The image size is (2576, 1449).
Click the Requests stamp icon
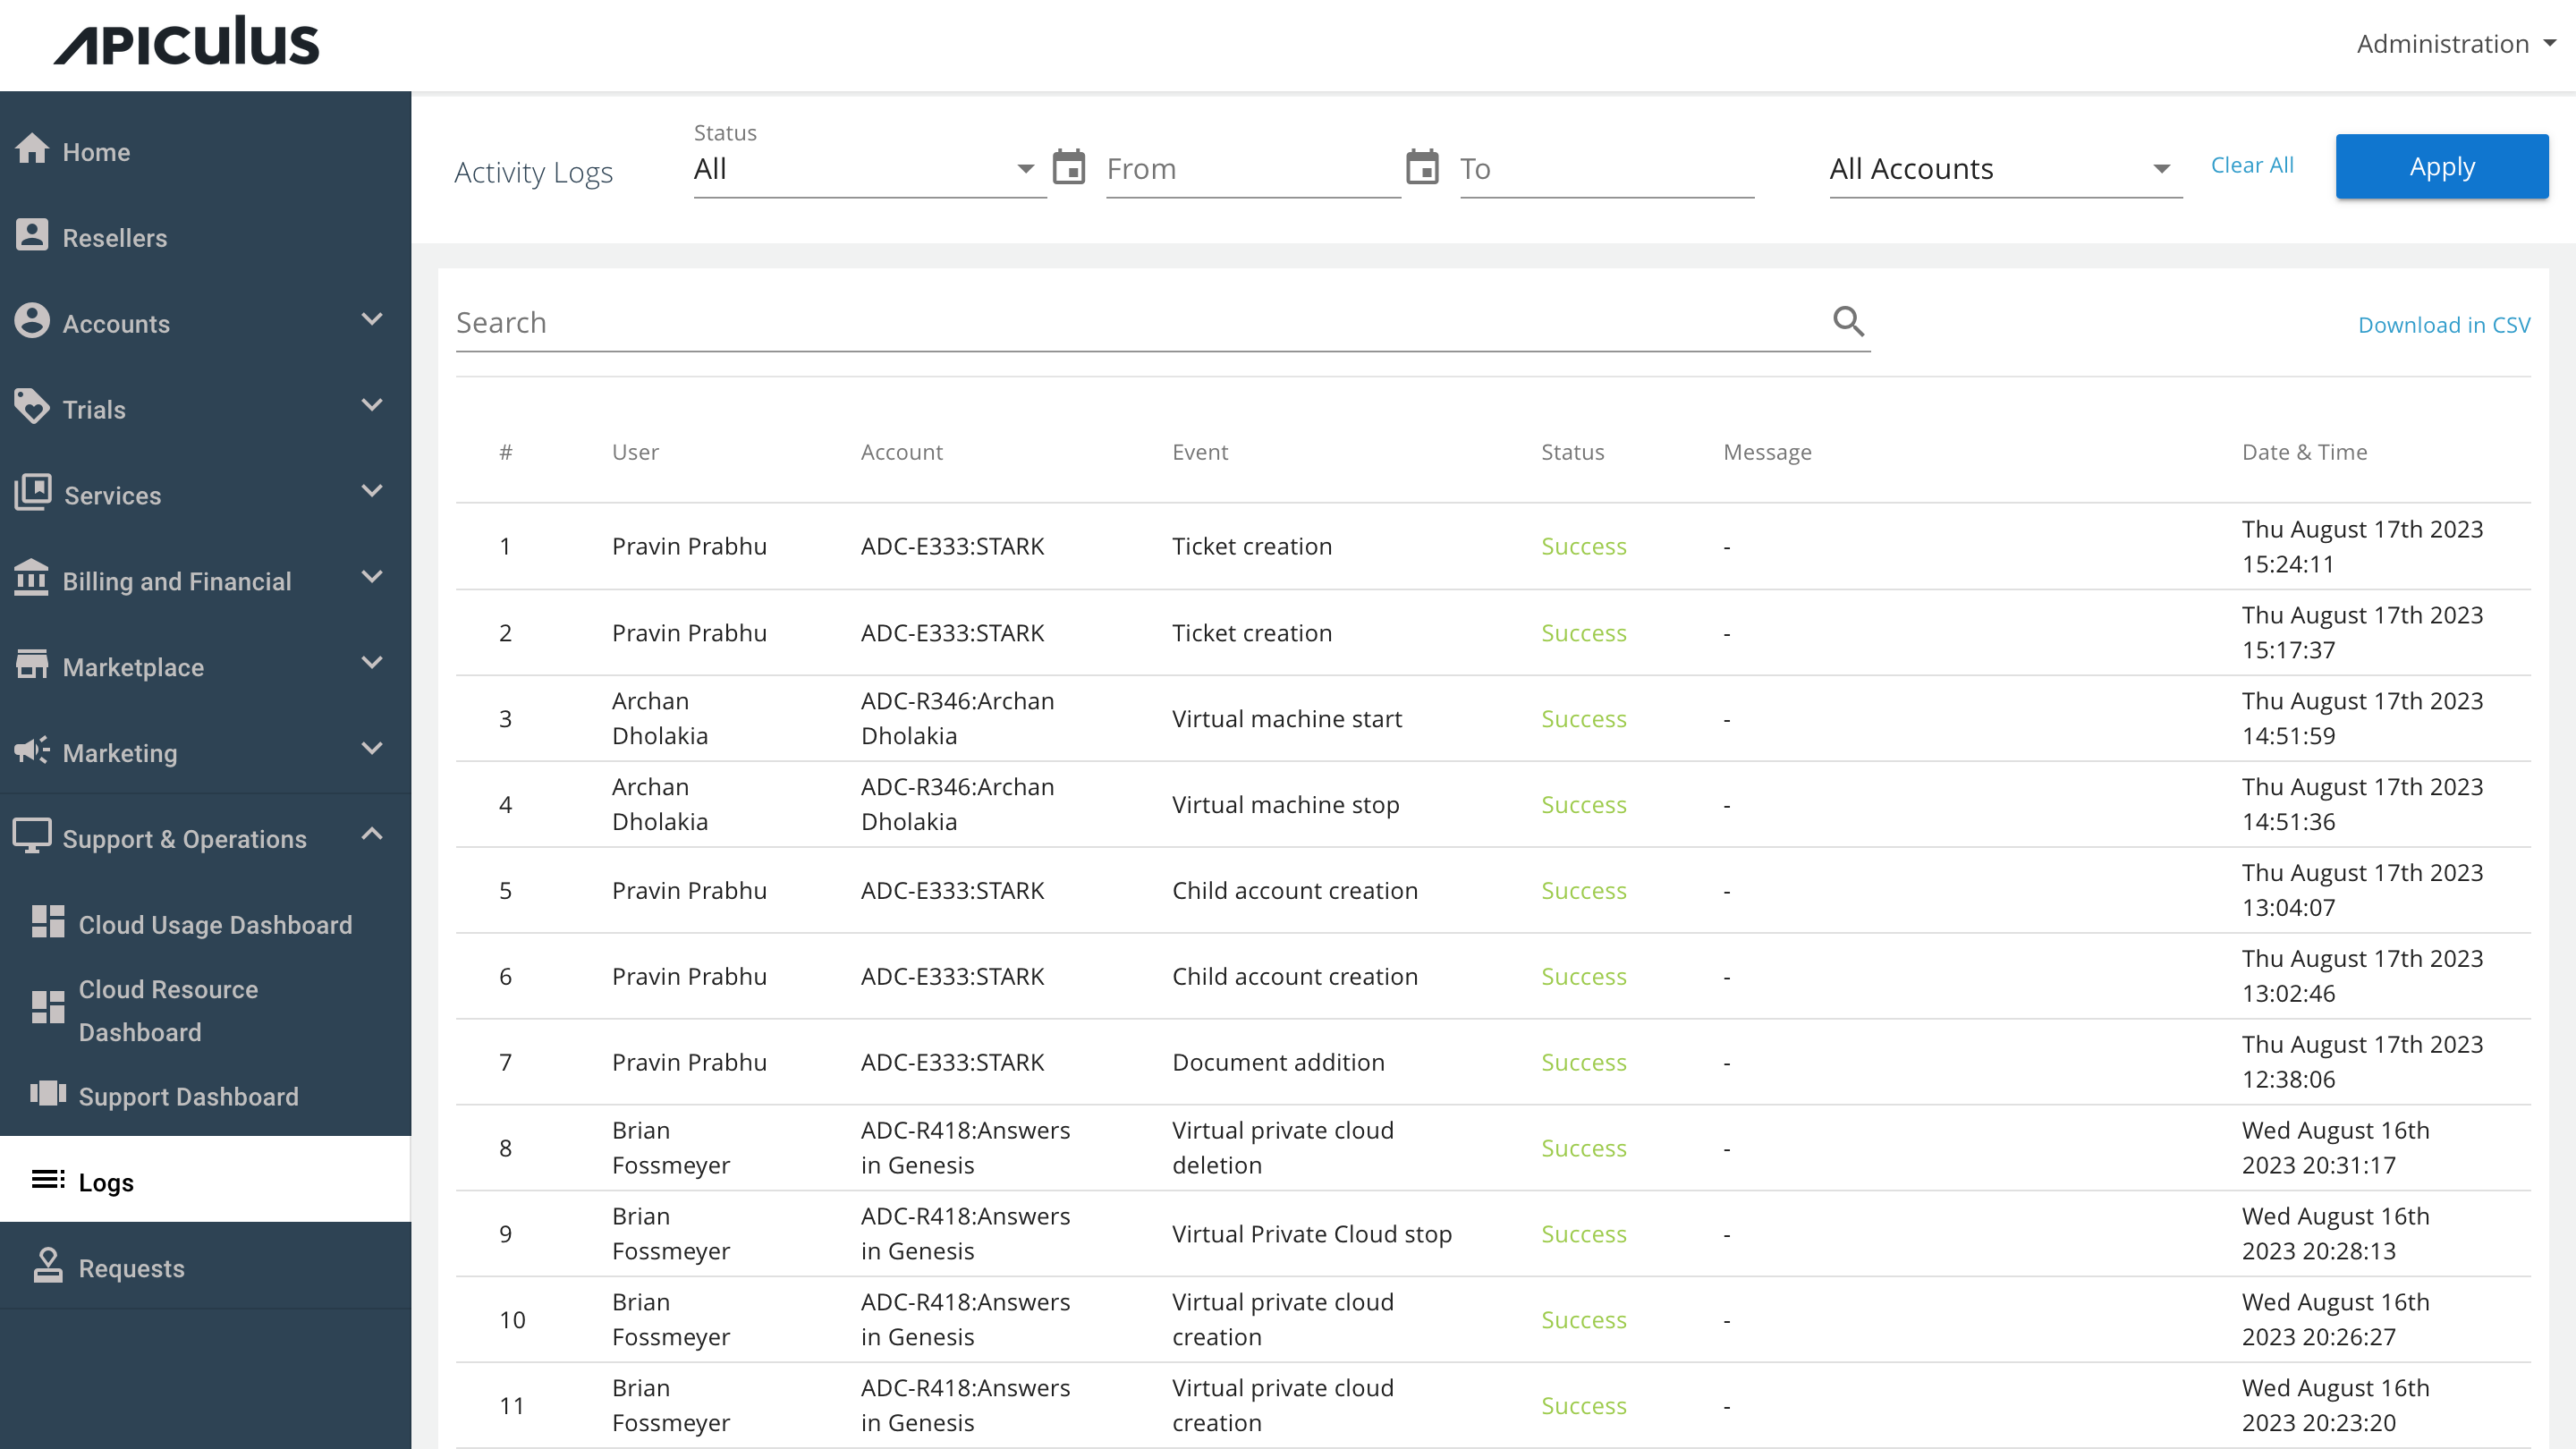click(48, 1265)
